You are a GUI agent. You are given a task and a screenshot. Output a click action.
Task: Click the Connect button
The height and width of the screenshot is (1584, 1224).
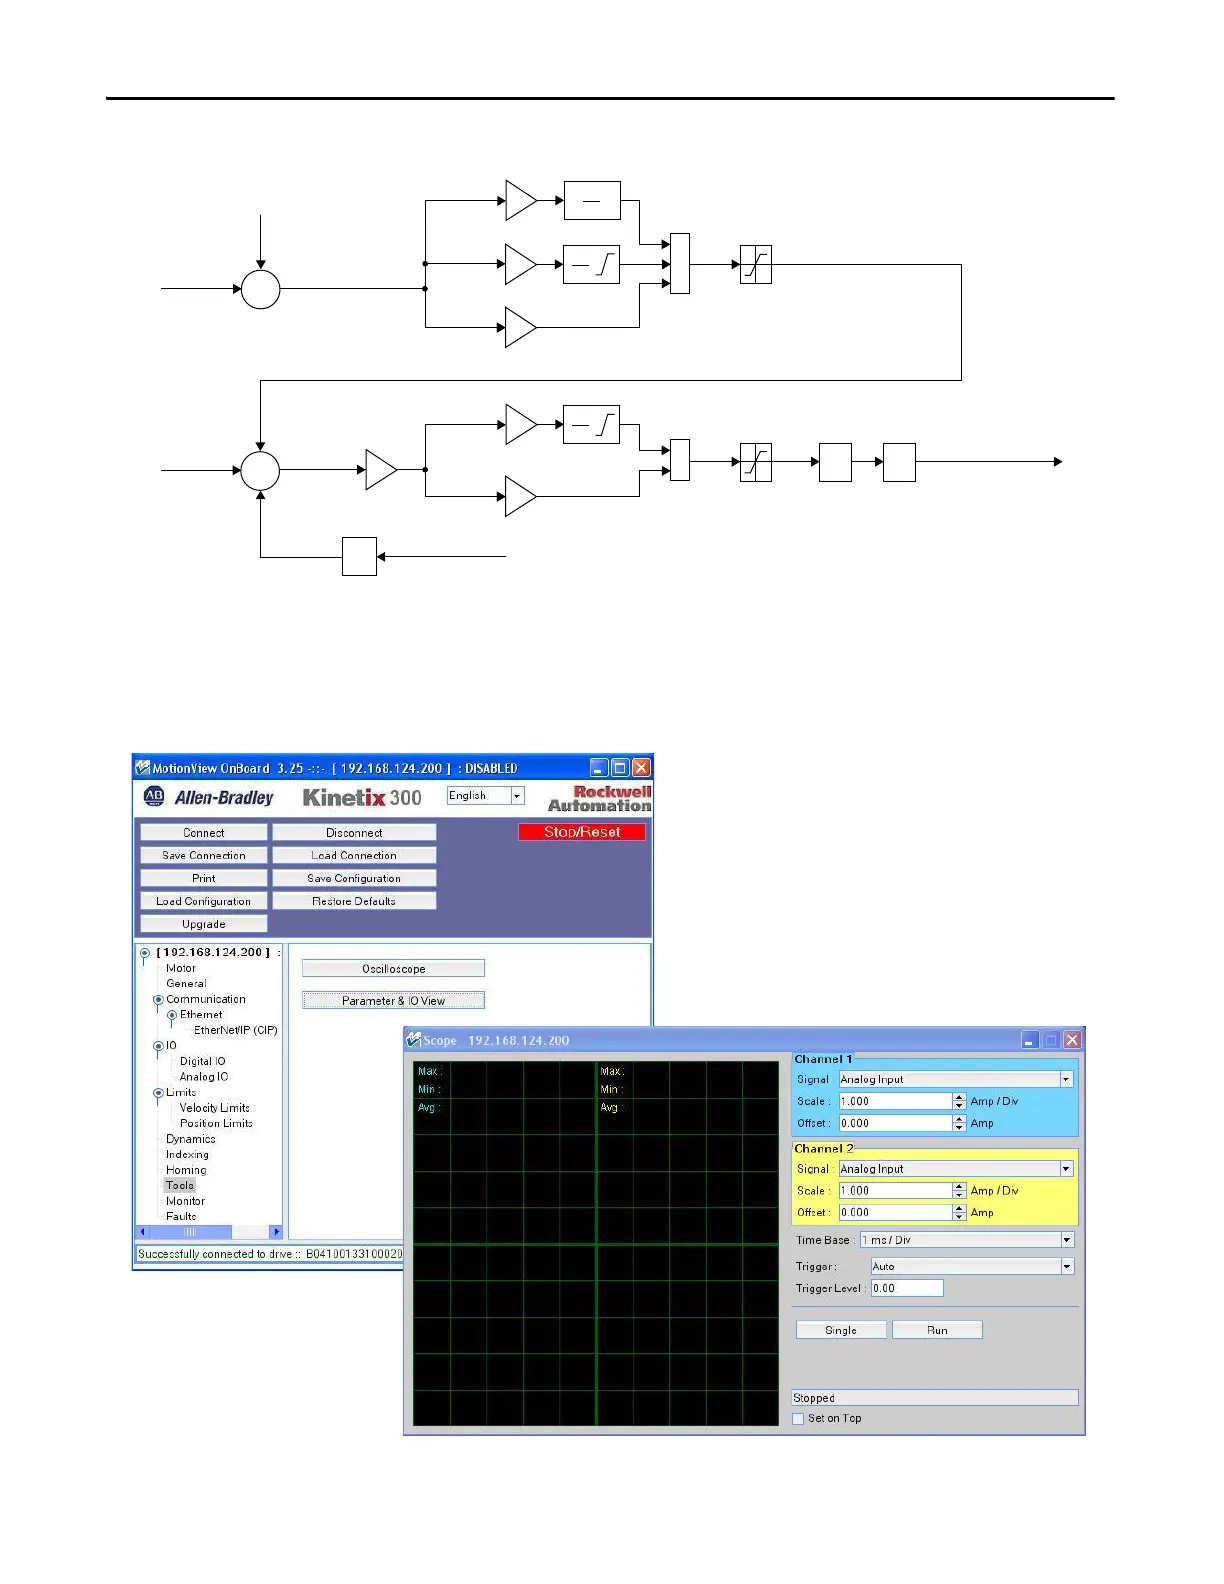204,832
